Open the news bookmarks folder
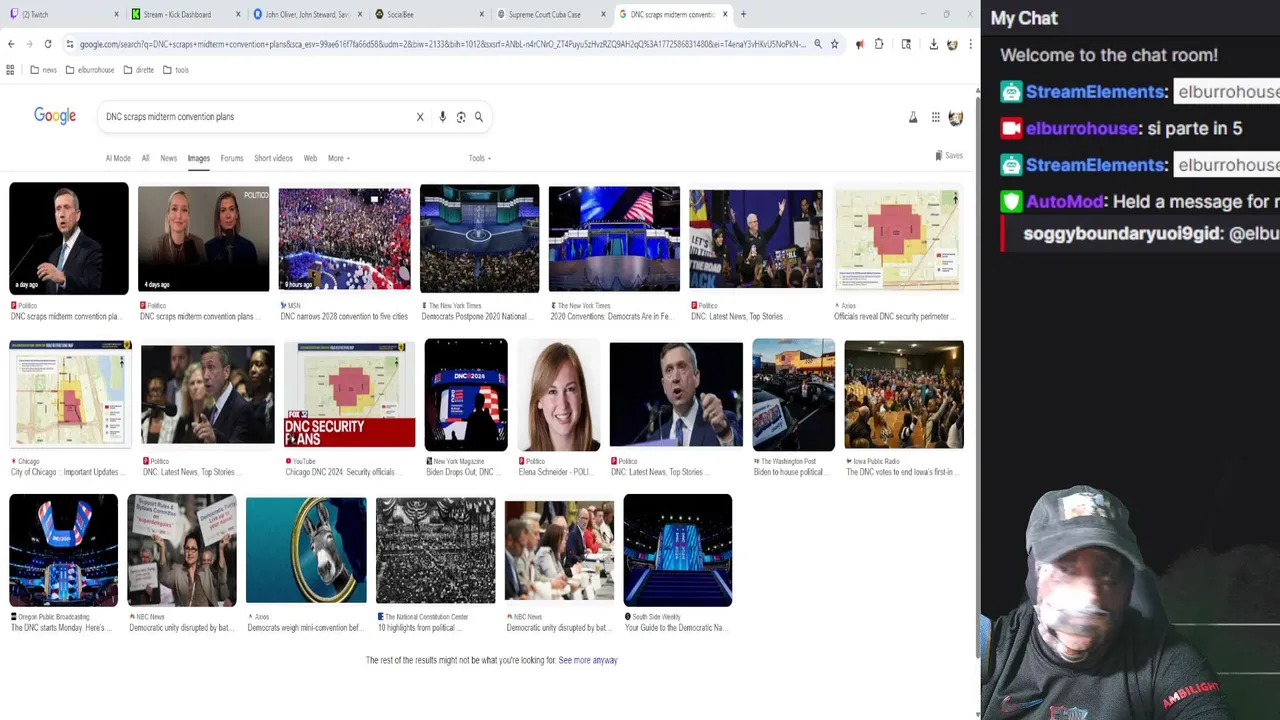Screen dimensions: 1280x720 (x=43, y=70)
